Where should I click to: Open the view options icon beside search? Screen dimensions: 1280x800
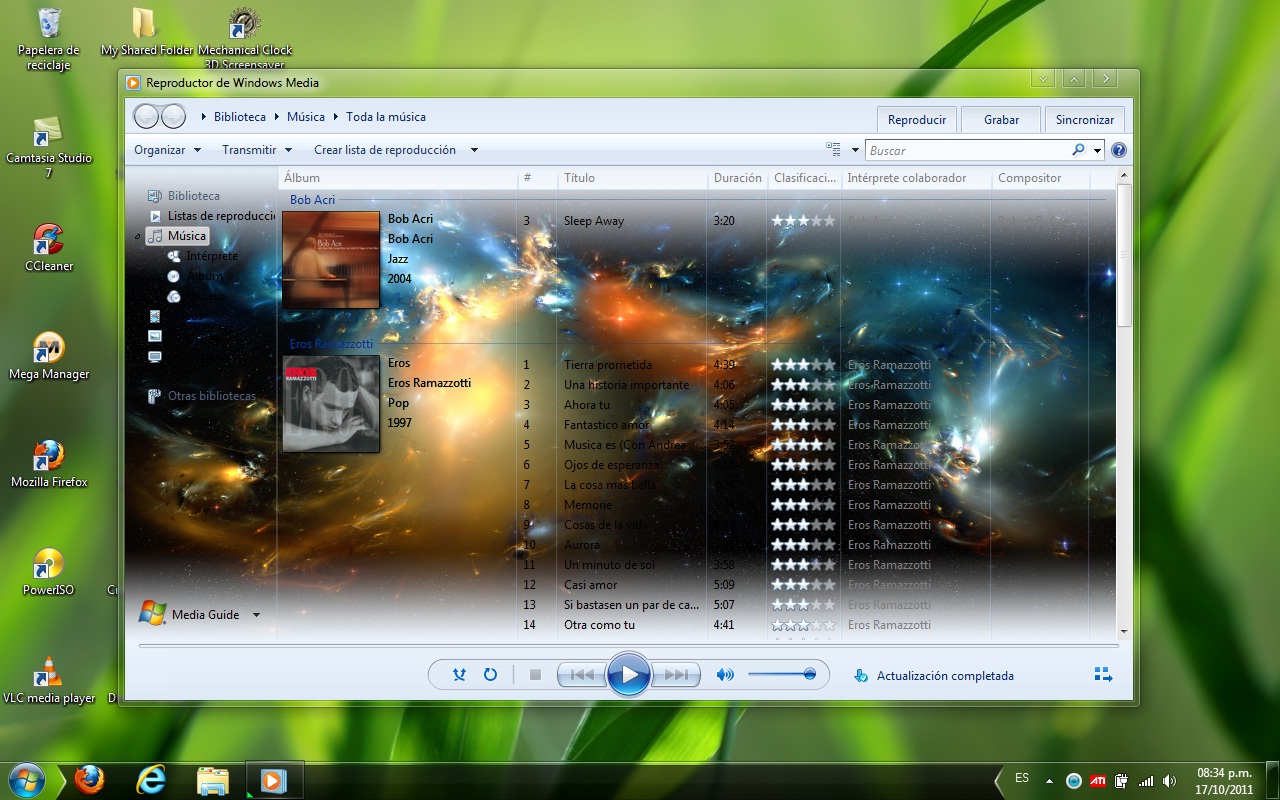pyautogui.click(x=836, y=148)
